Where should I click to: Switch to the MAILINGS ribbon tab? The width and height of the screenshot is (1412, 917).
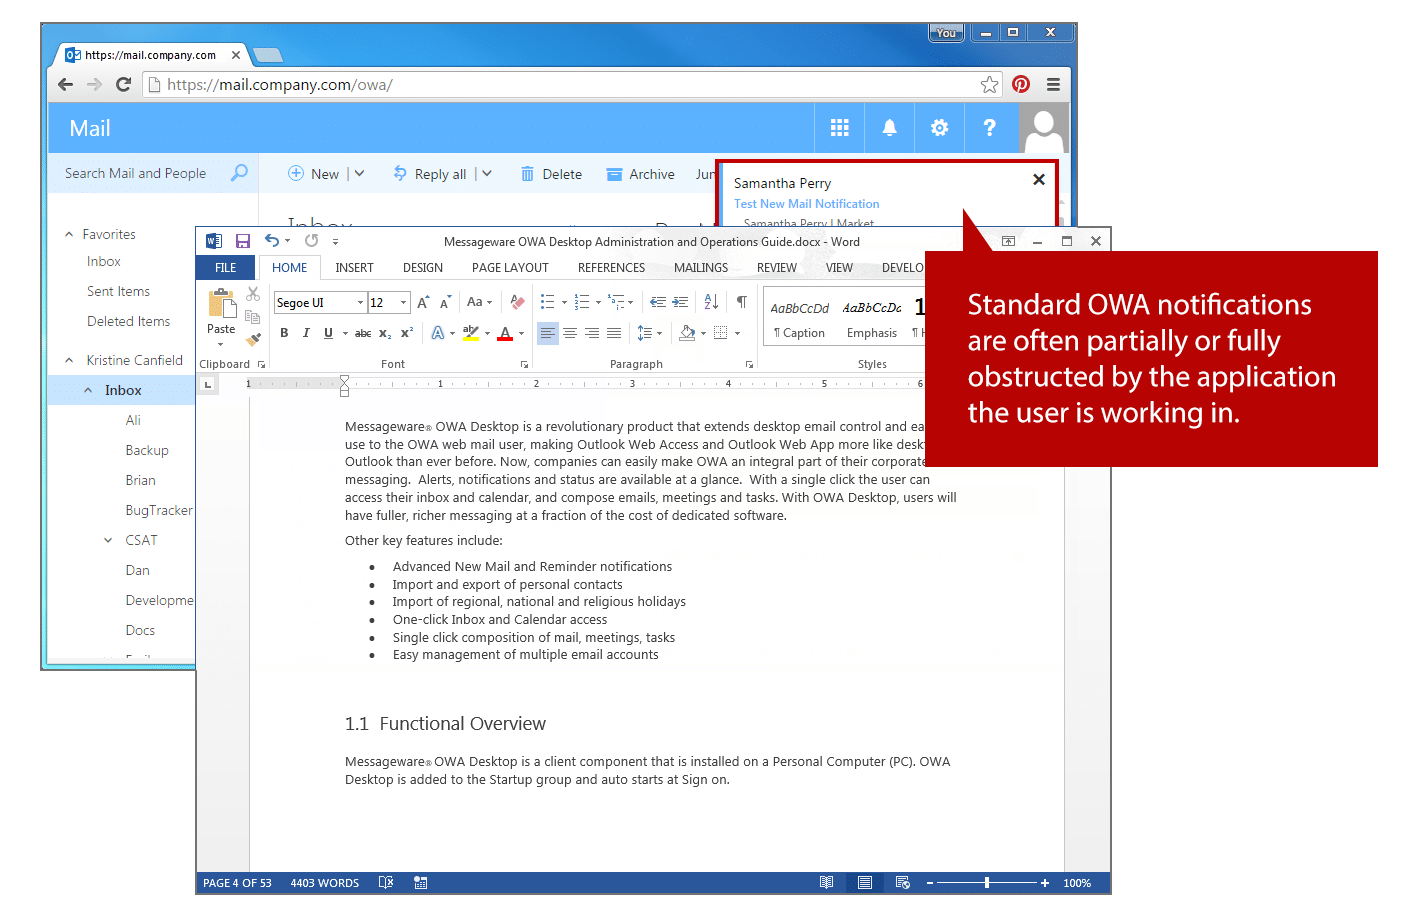[x=700, y=267]
